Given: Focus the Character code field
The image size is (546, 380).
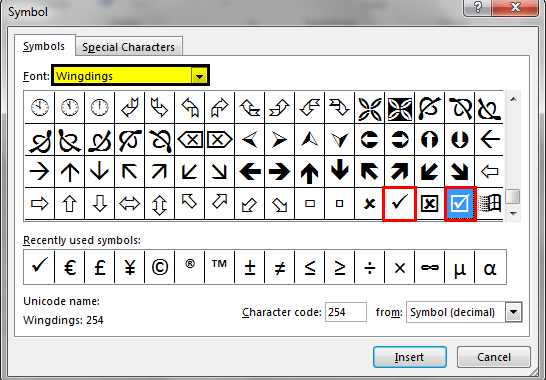Looking at the screenshot, I should click(345, 312).
